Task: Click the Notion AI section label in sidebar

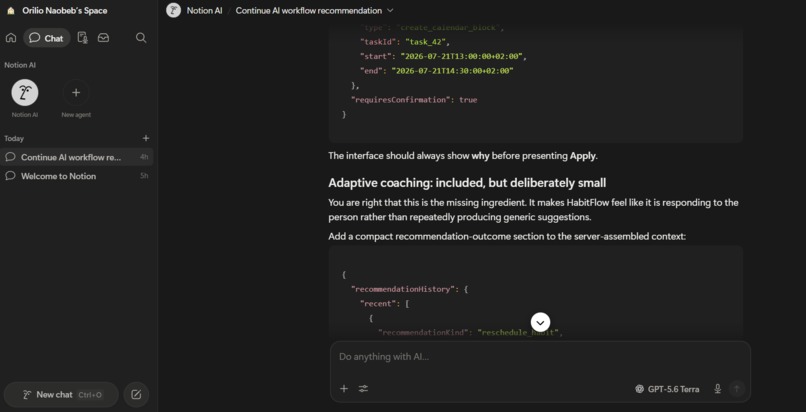Action: (x=20, y=65)
